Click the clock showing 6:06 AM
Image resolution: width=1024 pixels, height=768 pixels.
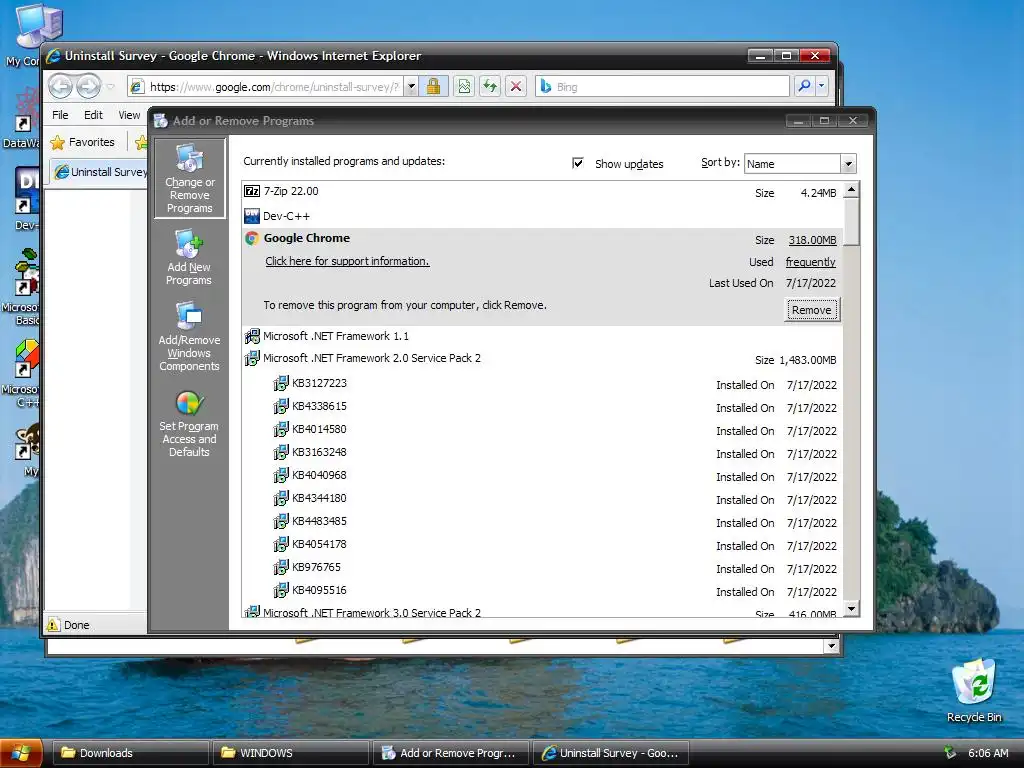click(x=987, y=753)
